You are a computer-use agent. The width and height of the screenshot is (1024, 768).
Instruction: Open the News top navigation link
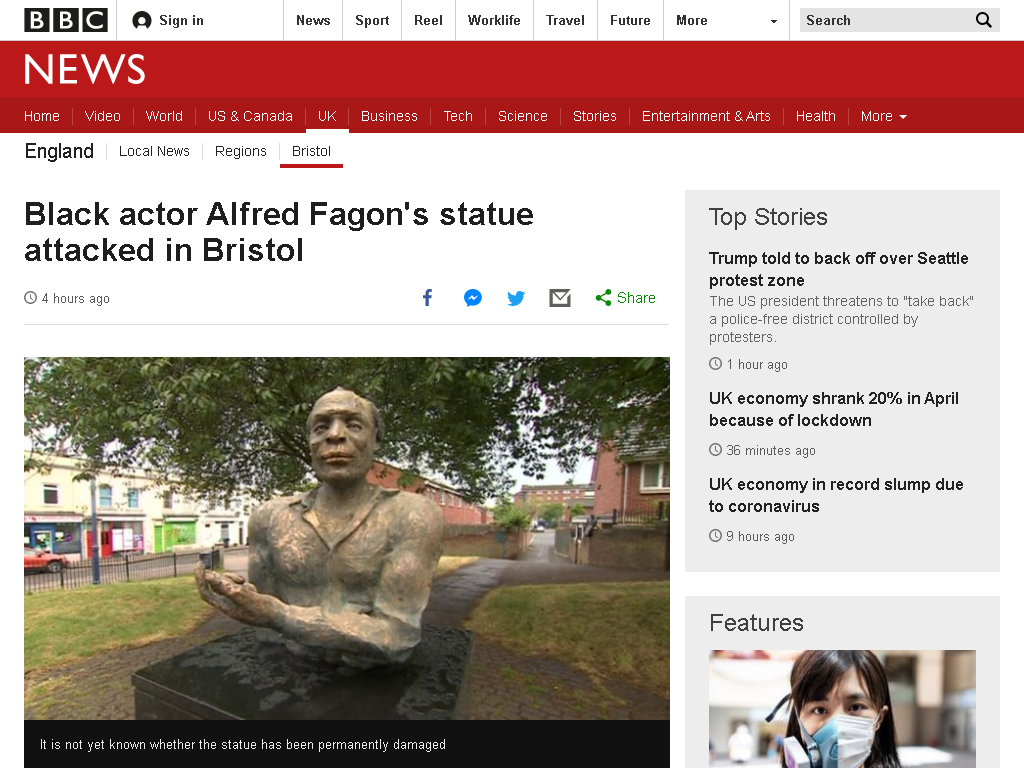[x=313, y=20]
